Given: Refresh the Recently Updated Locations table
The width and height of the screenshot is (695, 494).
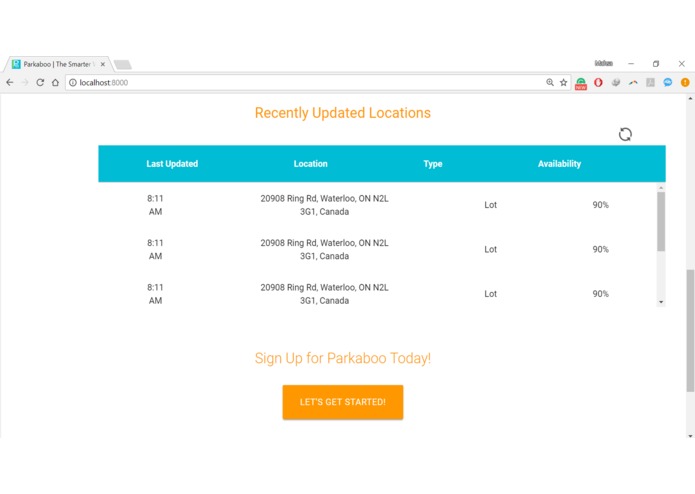Looking at the screenshot, I should [625, 134].
